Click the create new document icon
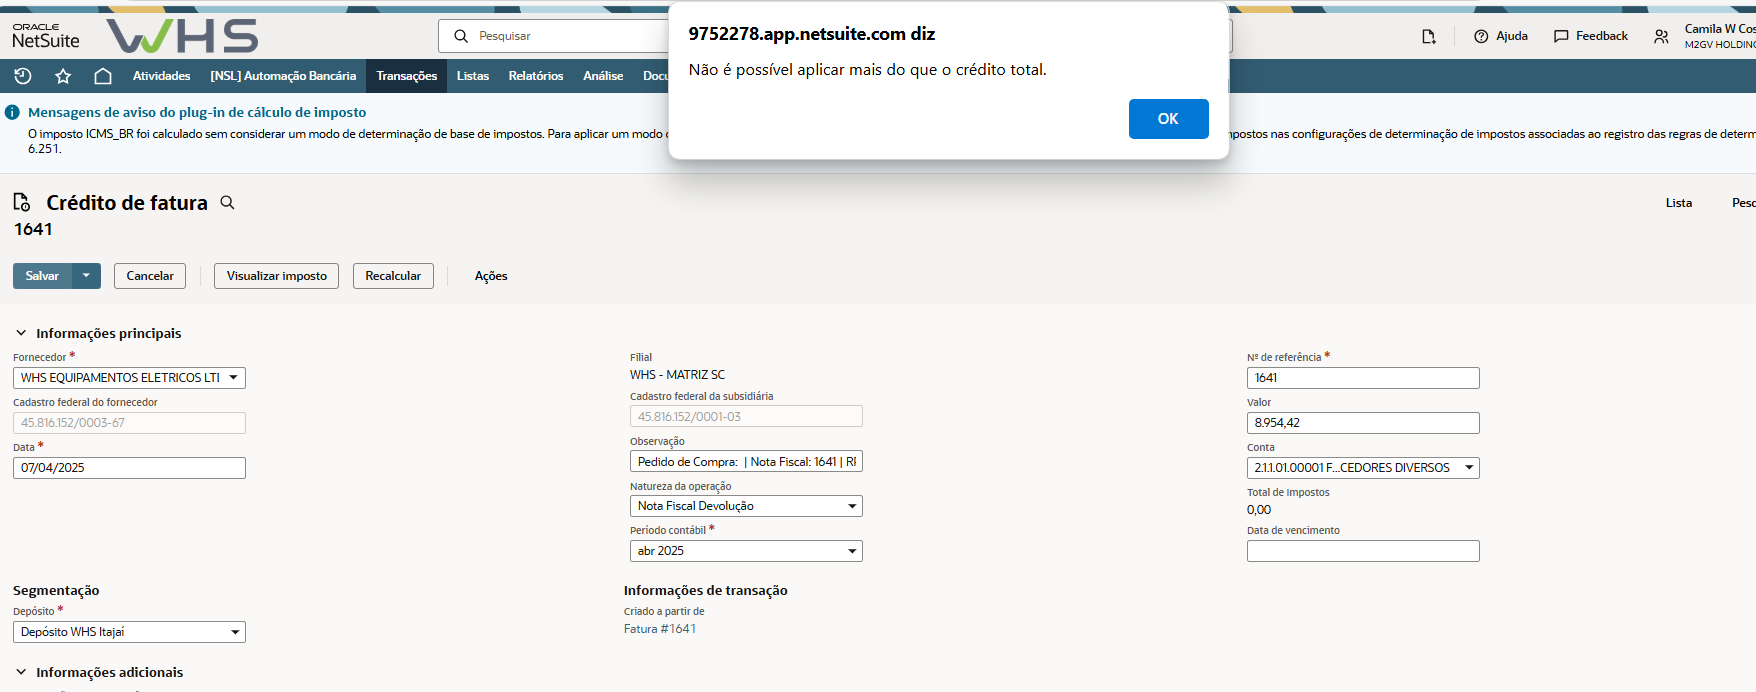This screenshot has width=1756, height=692. (1429, 36)
